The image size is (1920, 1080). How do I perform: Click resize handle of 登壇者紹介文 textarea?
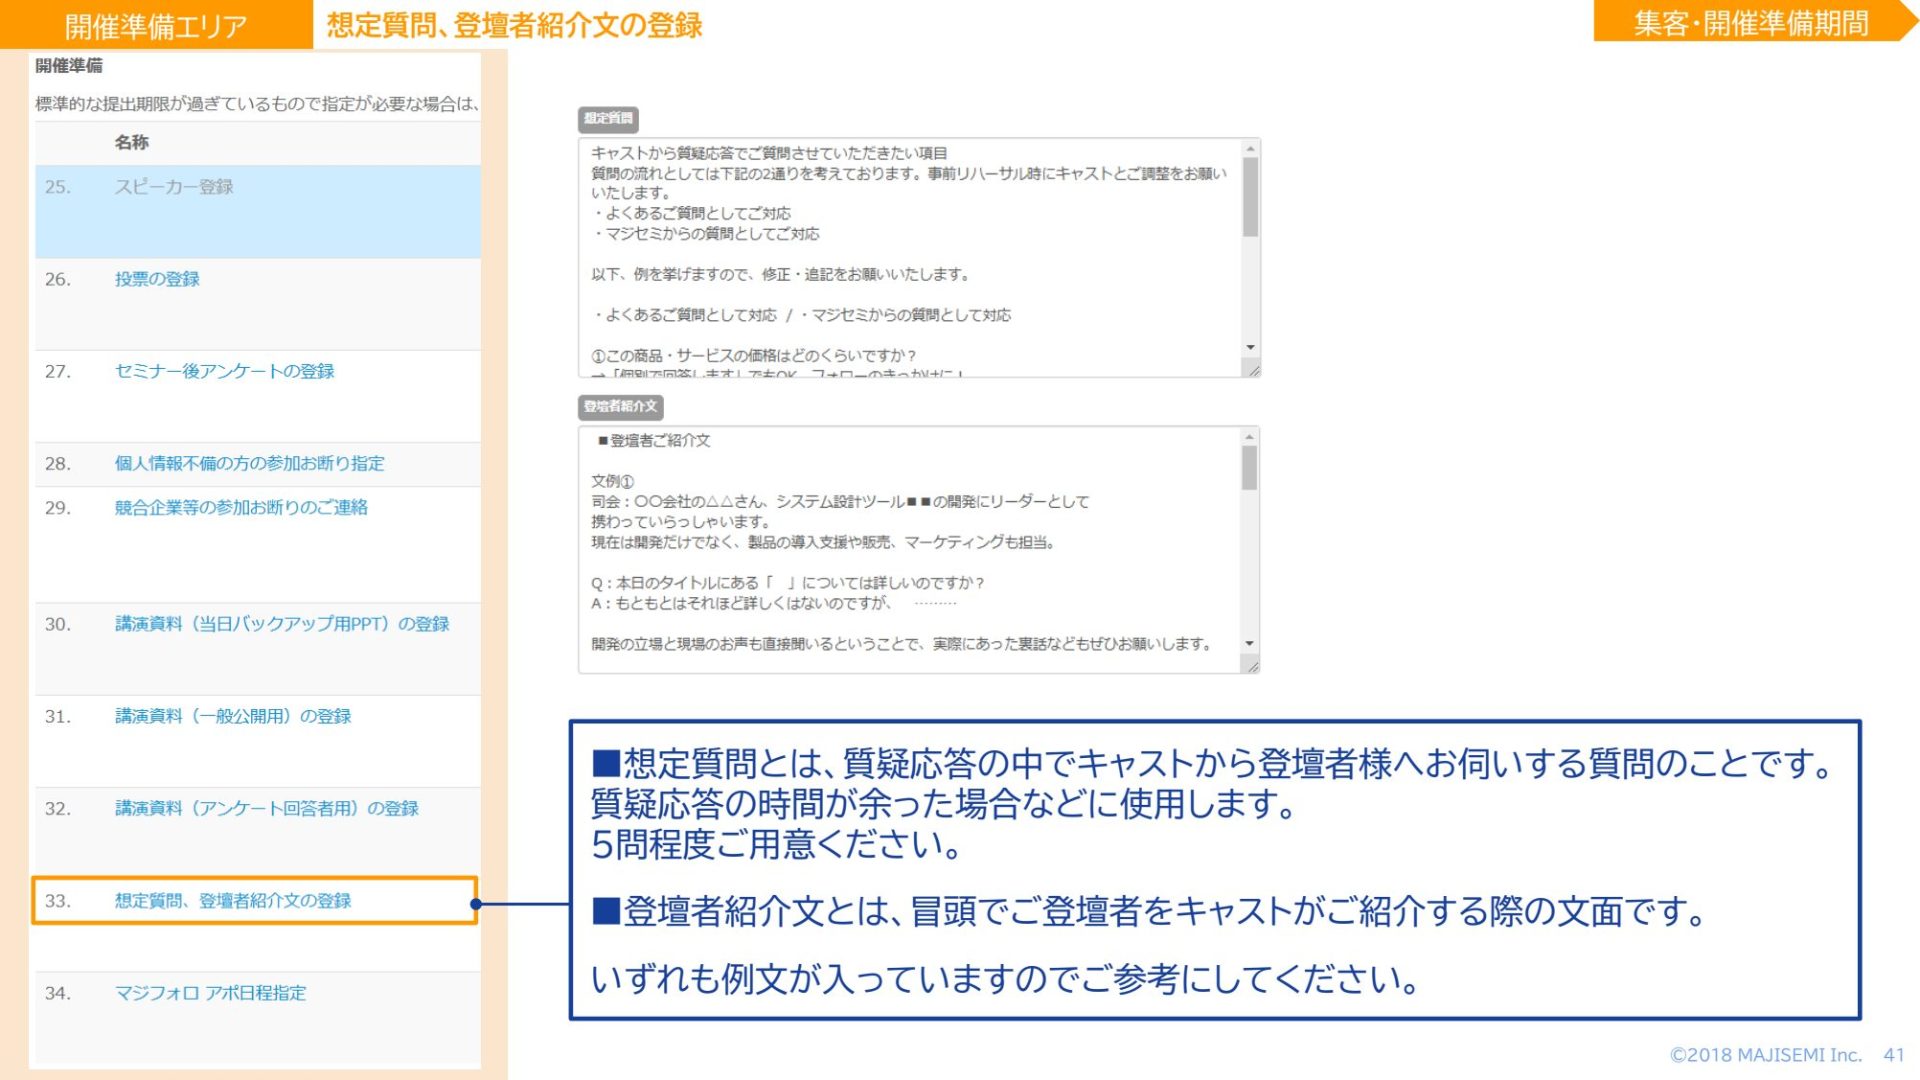coord(1252,667)
